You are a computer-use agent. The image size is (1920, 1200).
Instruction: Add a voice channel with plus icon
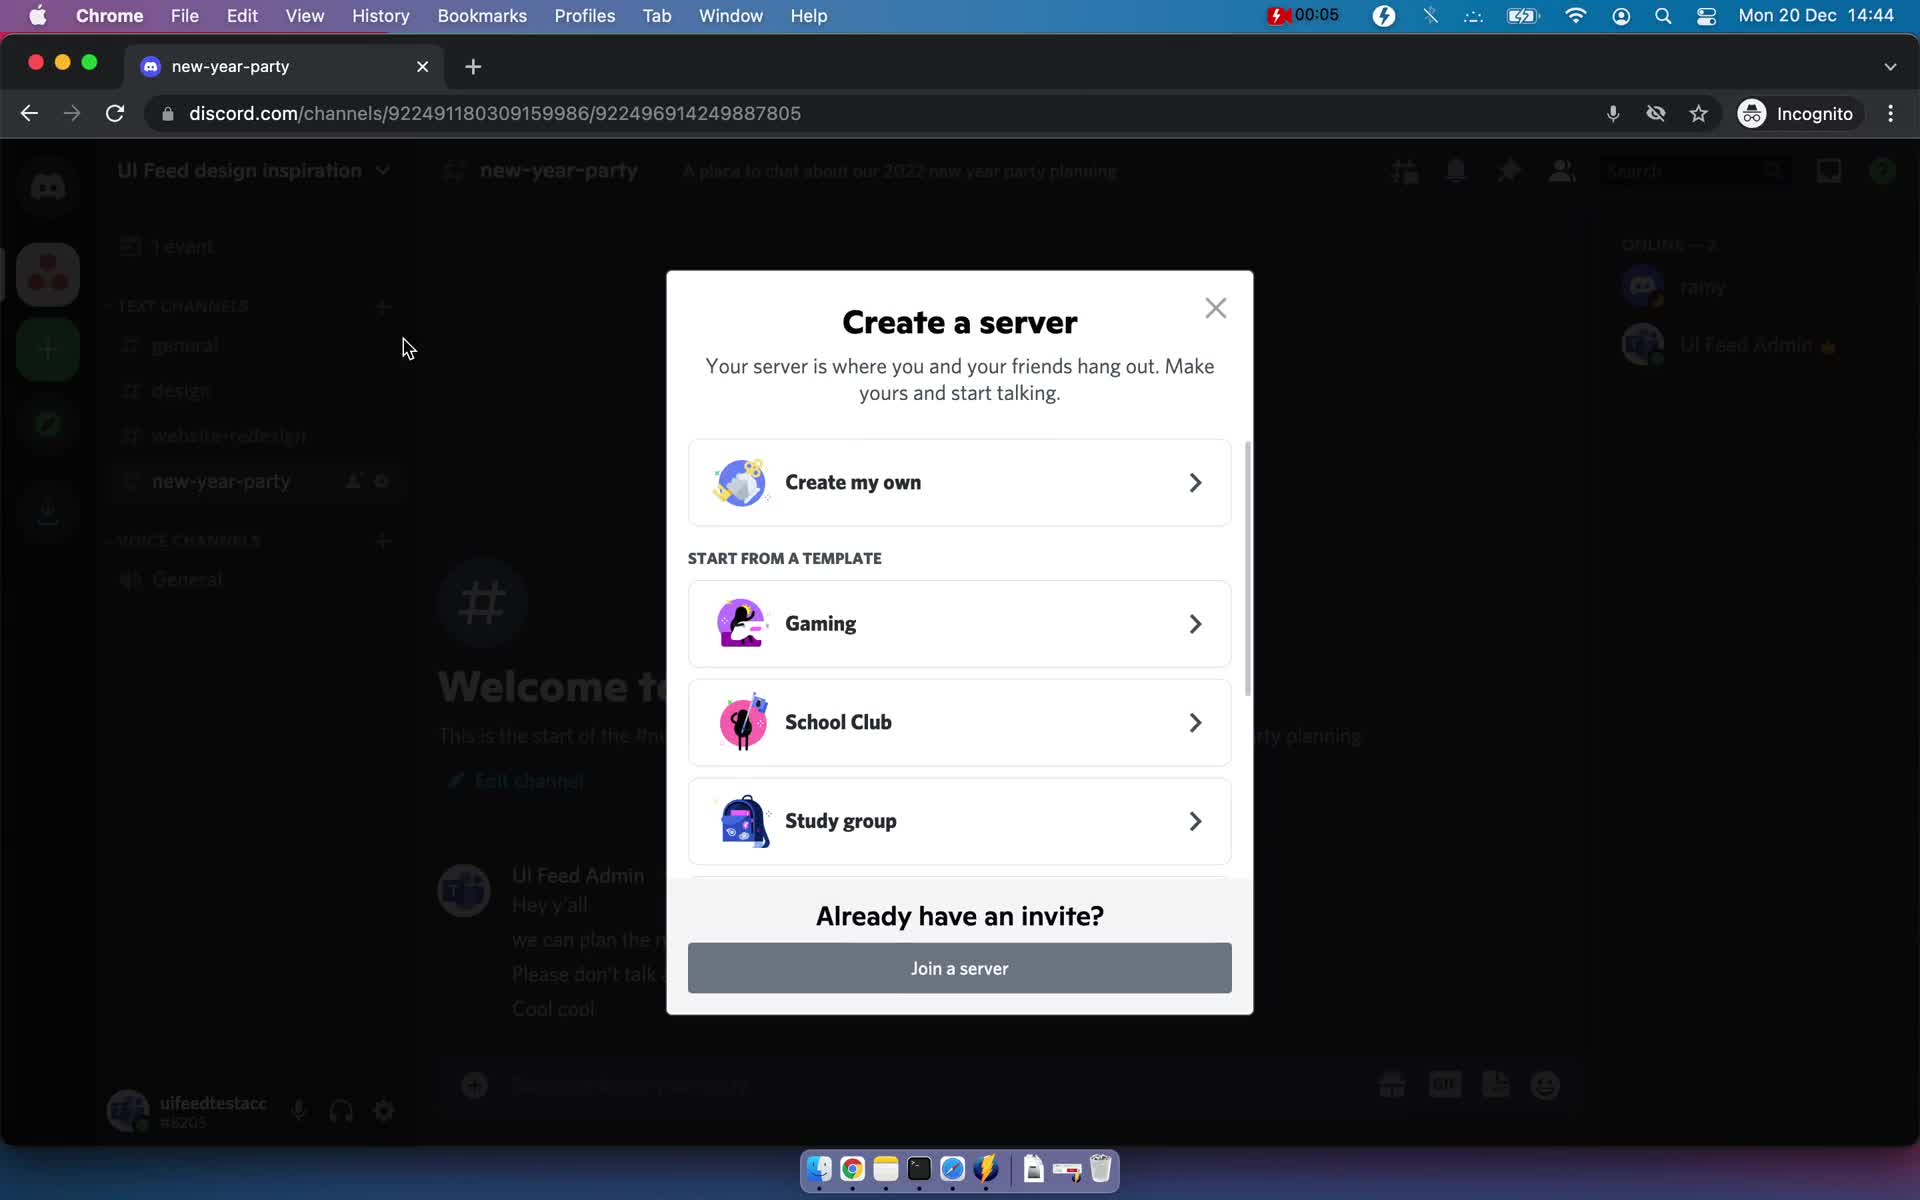pos(382,541)
